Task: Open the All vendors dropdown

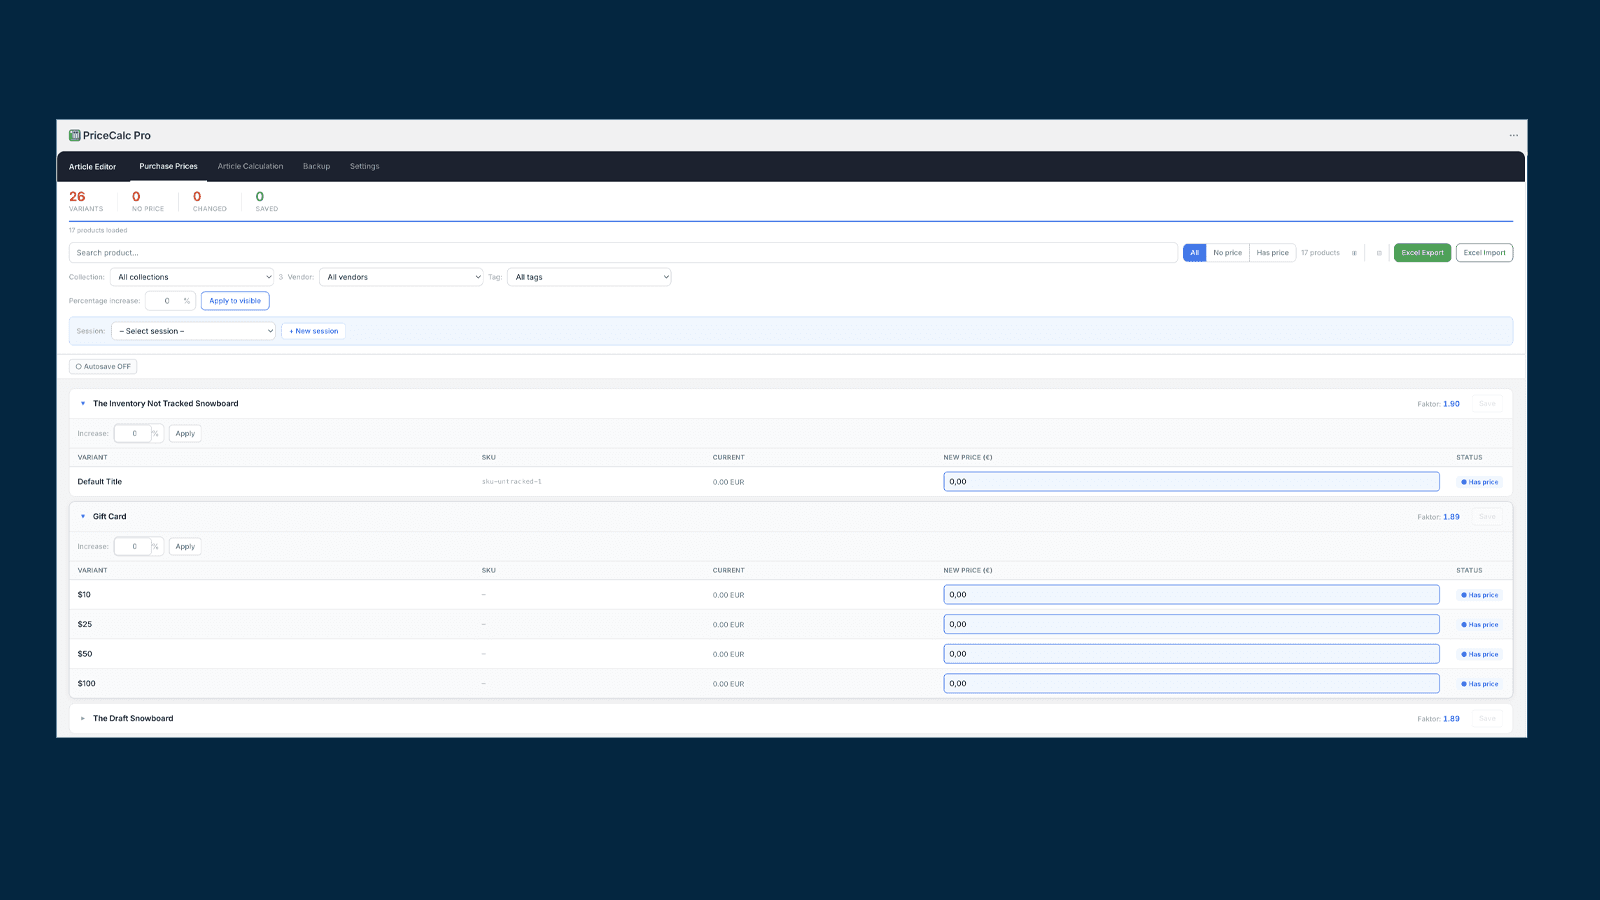Action: point(402,277)
